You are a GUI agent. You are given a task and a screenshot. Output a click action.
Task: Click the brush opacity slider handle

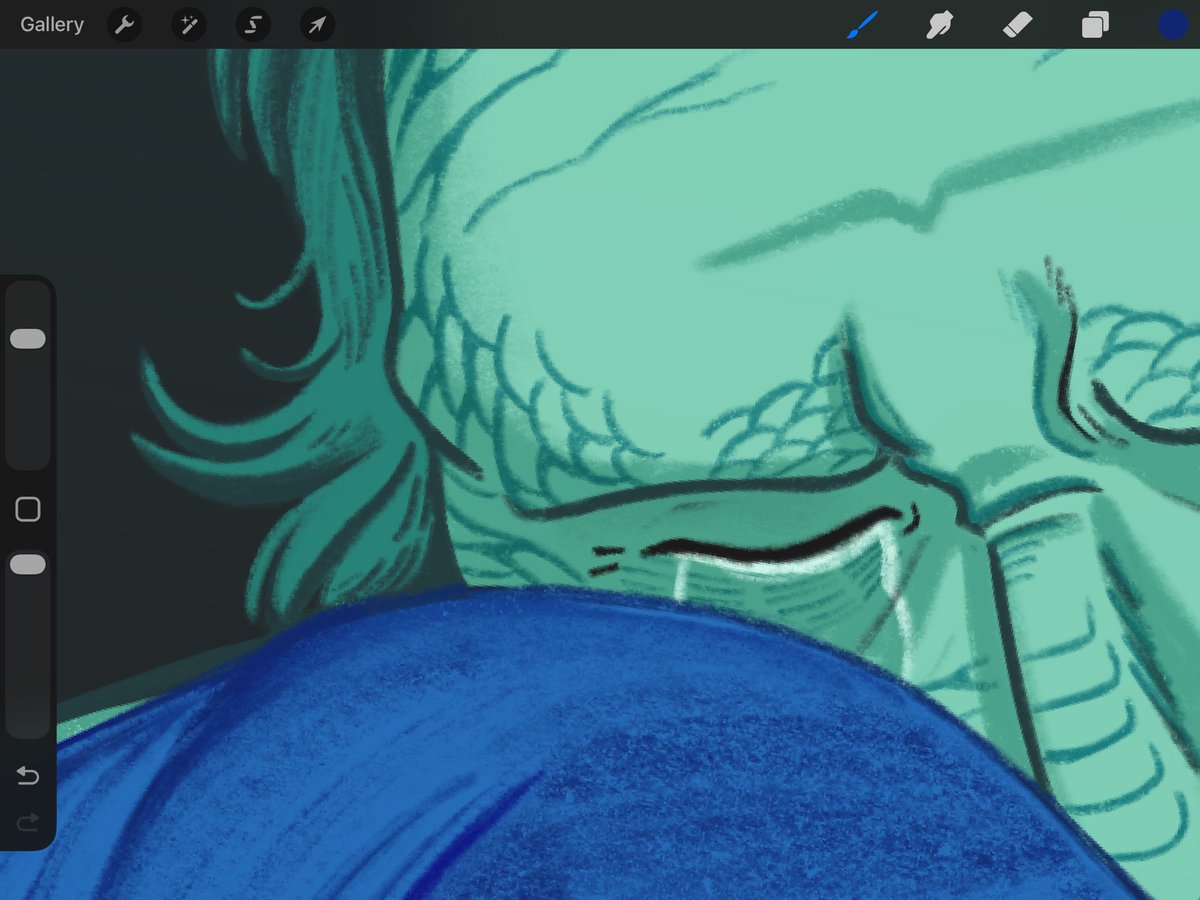point(28,565)
